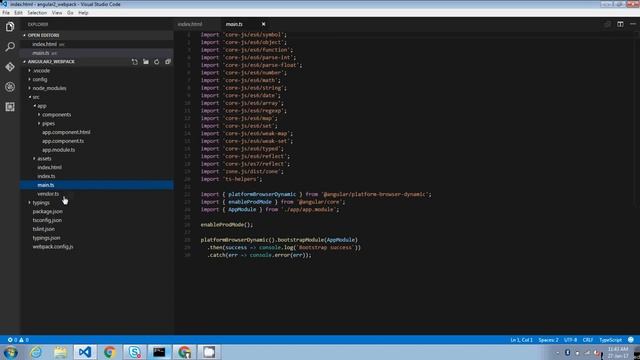This screenshot has width=640, height=360.
Task: Open the File Explorer taskbar icon
Action: coord(60,352)
